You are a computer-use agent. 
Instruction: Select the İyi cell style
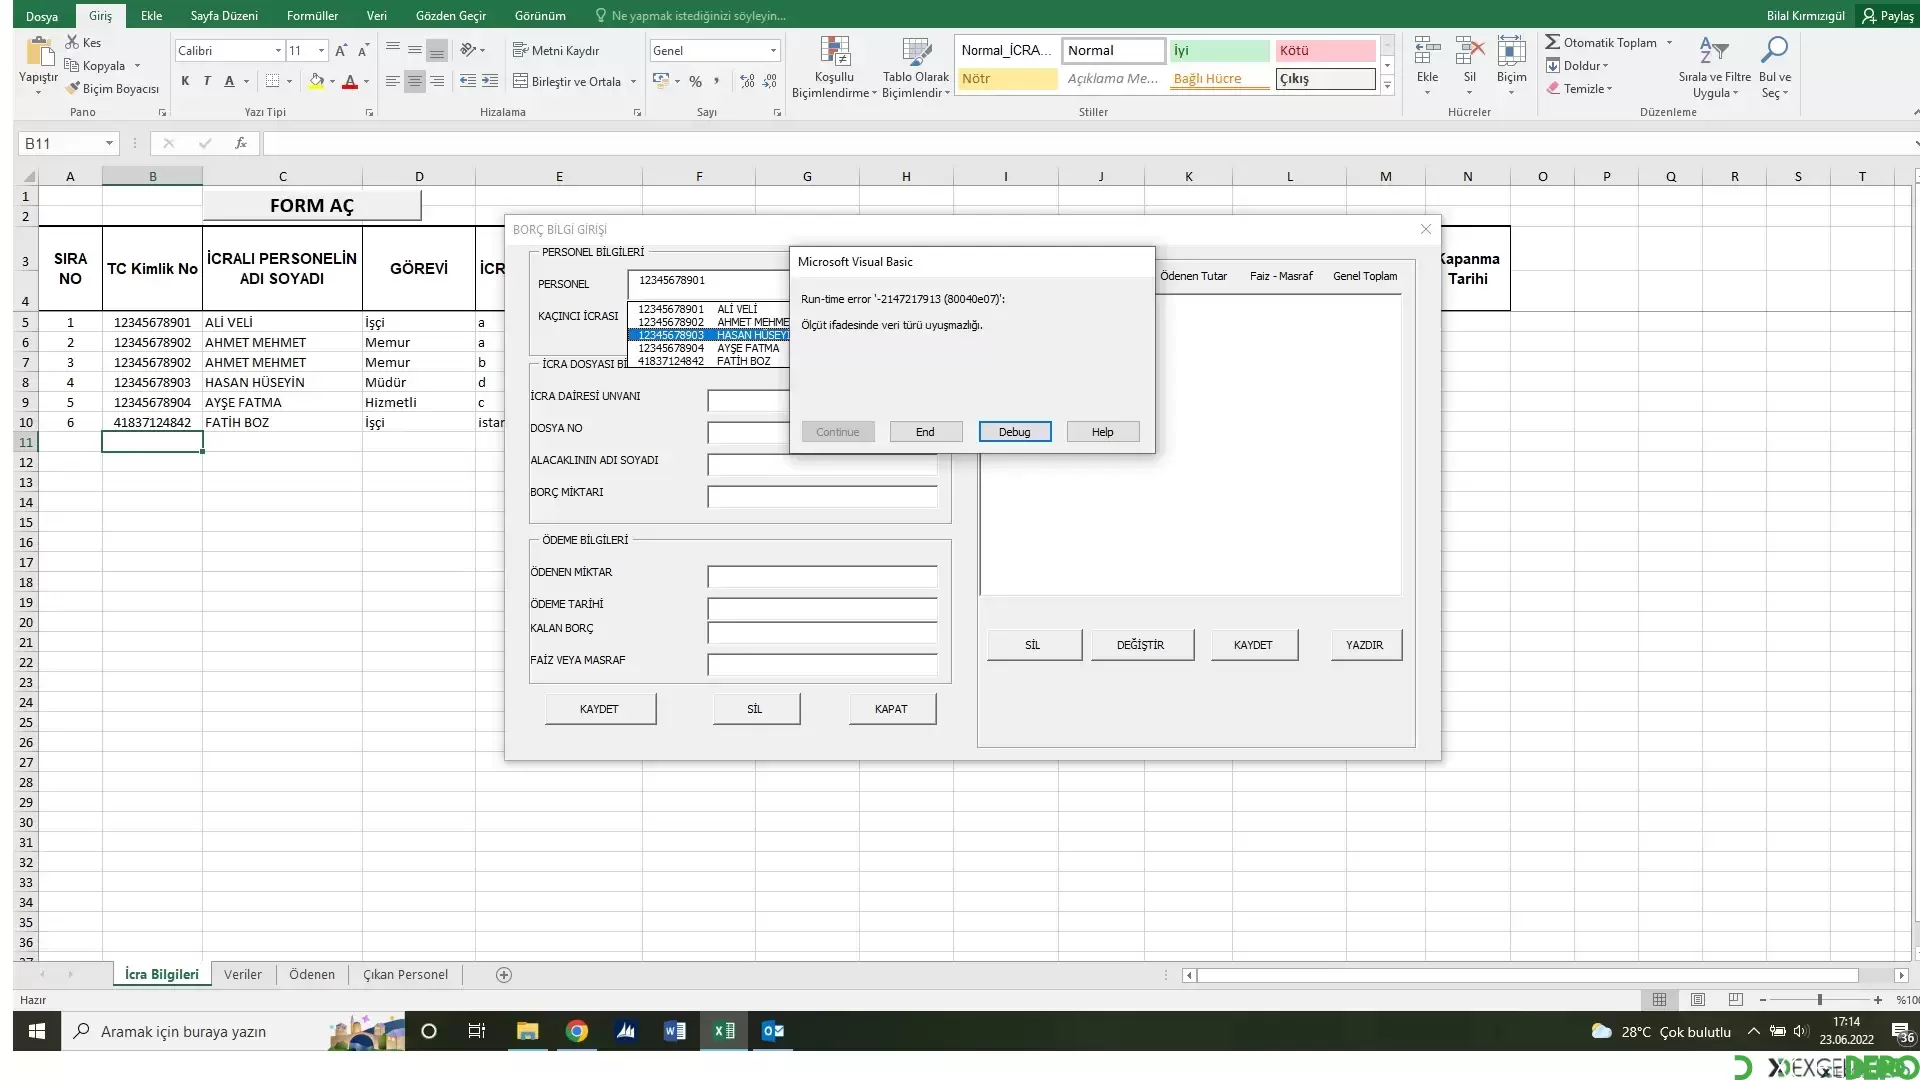pyautogui.click(x=1219, y=50)
